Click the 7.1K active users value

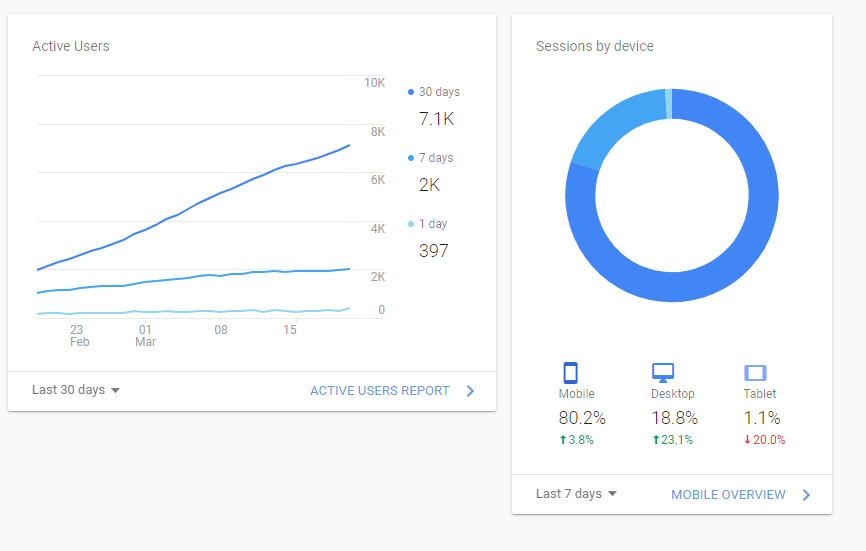pyautogui.click(x=436, y=119)
